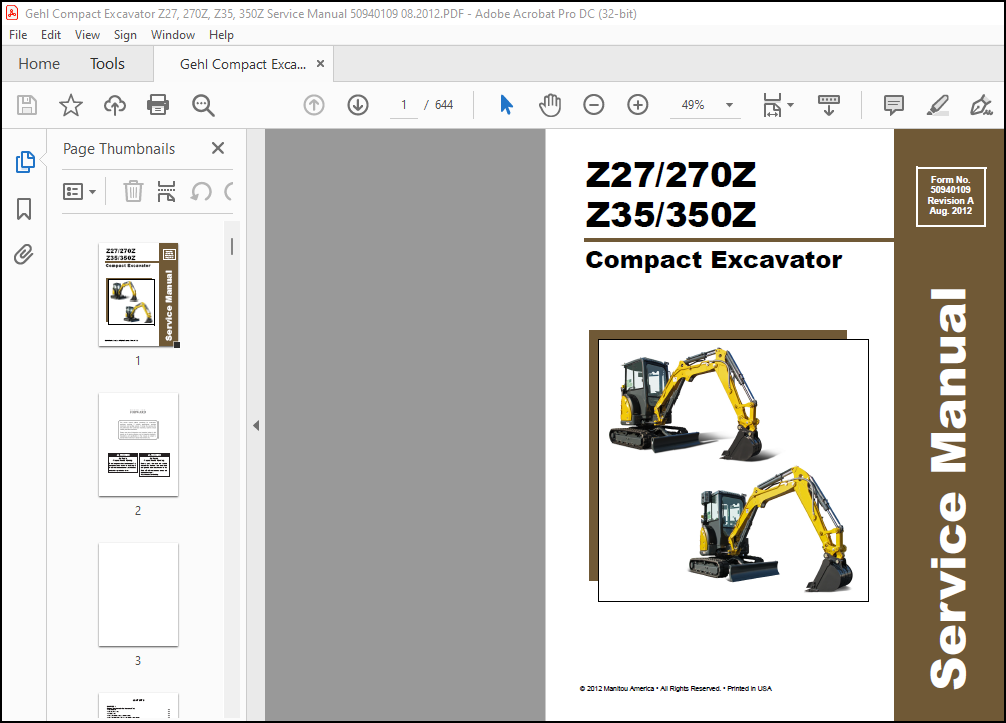The height and width of the screenshot is (723, 1006).
Task: Select the Gehl Compact Exca... document tab
Action: tap(243, 64)
